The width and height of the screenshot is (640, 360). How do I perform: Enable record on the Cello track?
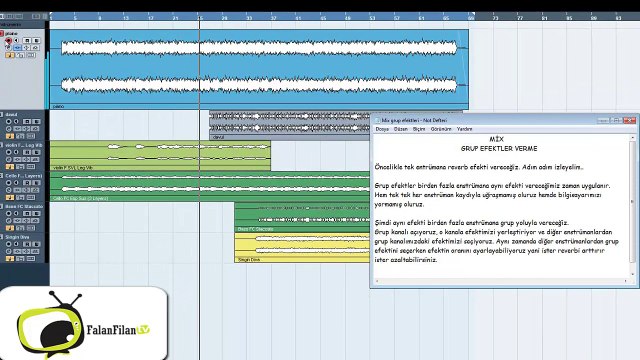click(8, 182)
